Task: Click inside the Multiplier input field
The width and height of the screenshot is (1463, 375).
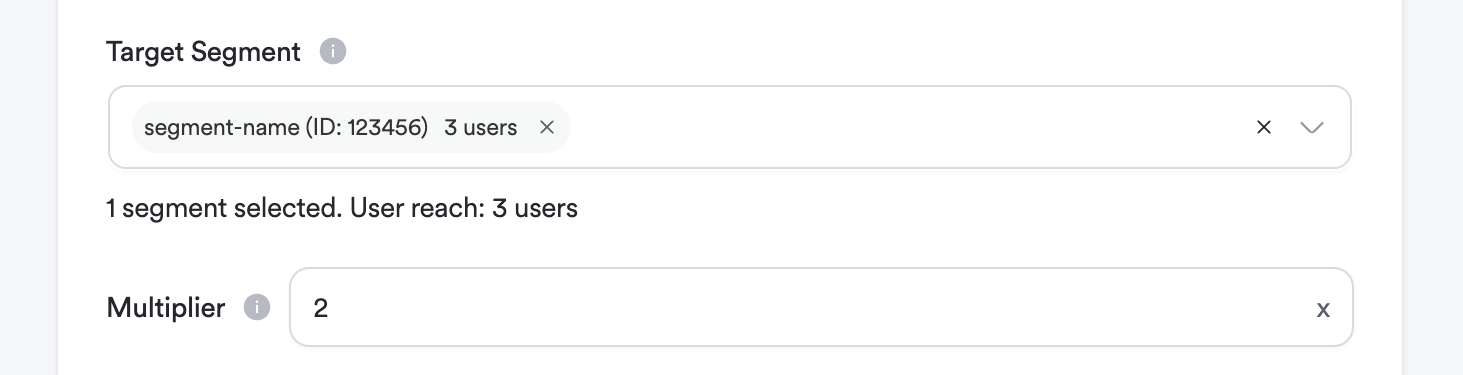Action: (x=821, y=307)
